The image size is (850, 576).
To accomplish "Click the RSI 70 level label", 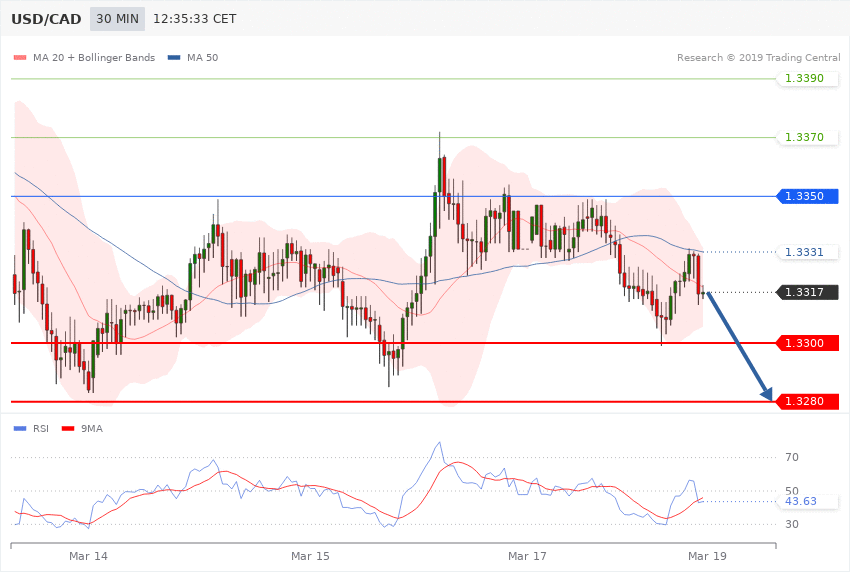I will click(x=791, y=457).
